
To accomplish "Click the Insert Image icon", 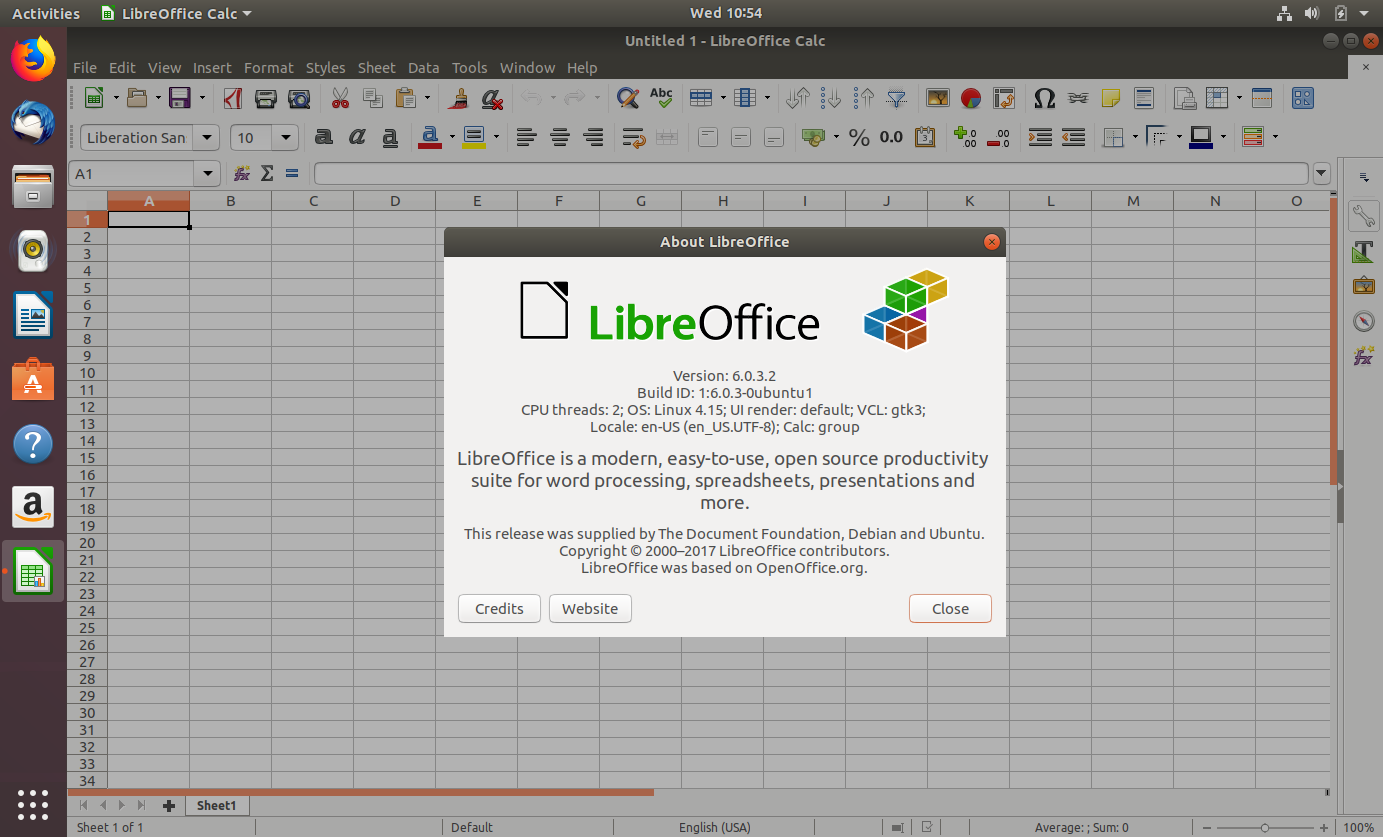I will point(937,98).
